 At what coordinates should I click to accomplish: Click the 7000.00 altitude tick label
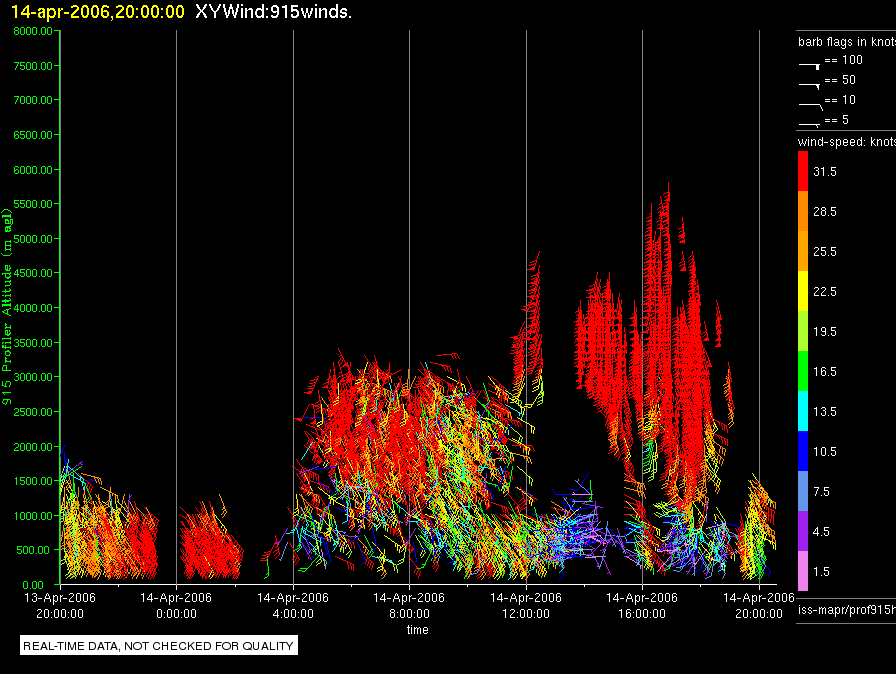point(33,100)
